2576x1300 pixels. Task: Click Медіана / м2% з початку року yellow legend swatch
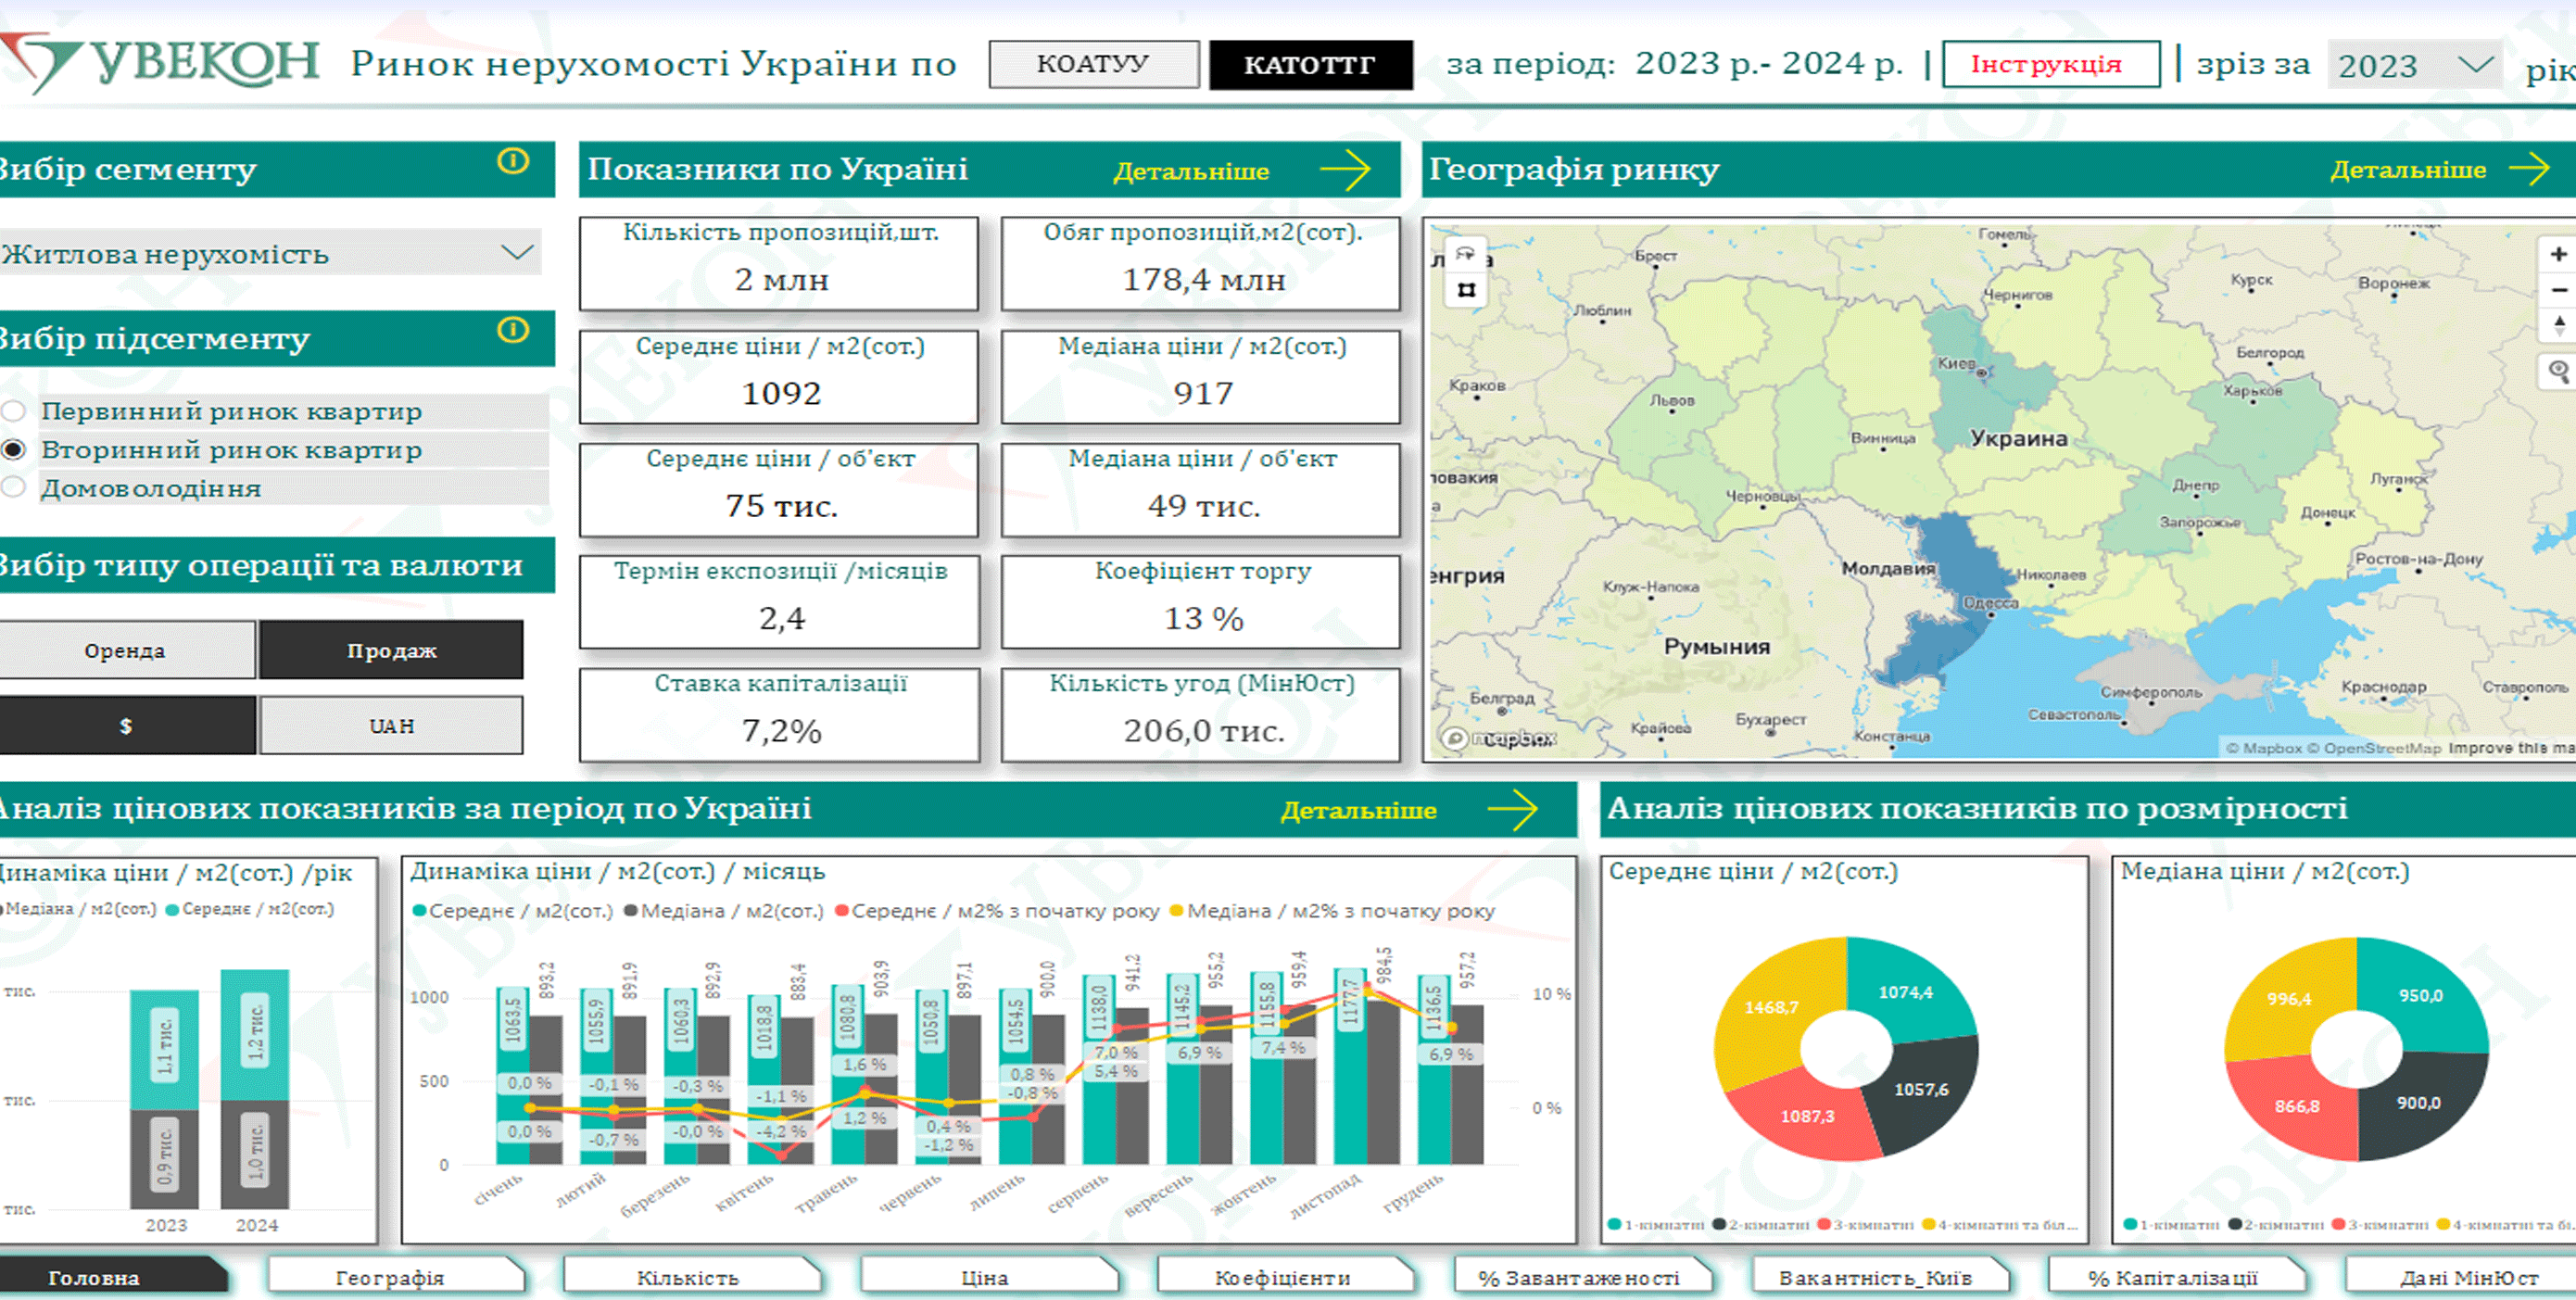tap(1177, 911)
